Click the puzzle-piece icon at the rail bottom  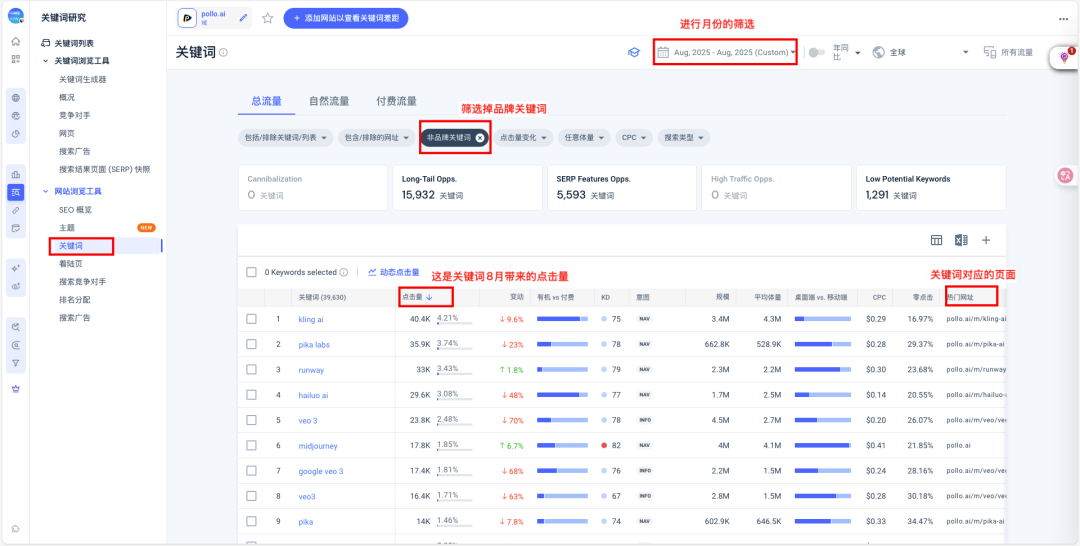point(16,529)
